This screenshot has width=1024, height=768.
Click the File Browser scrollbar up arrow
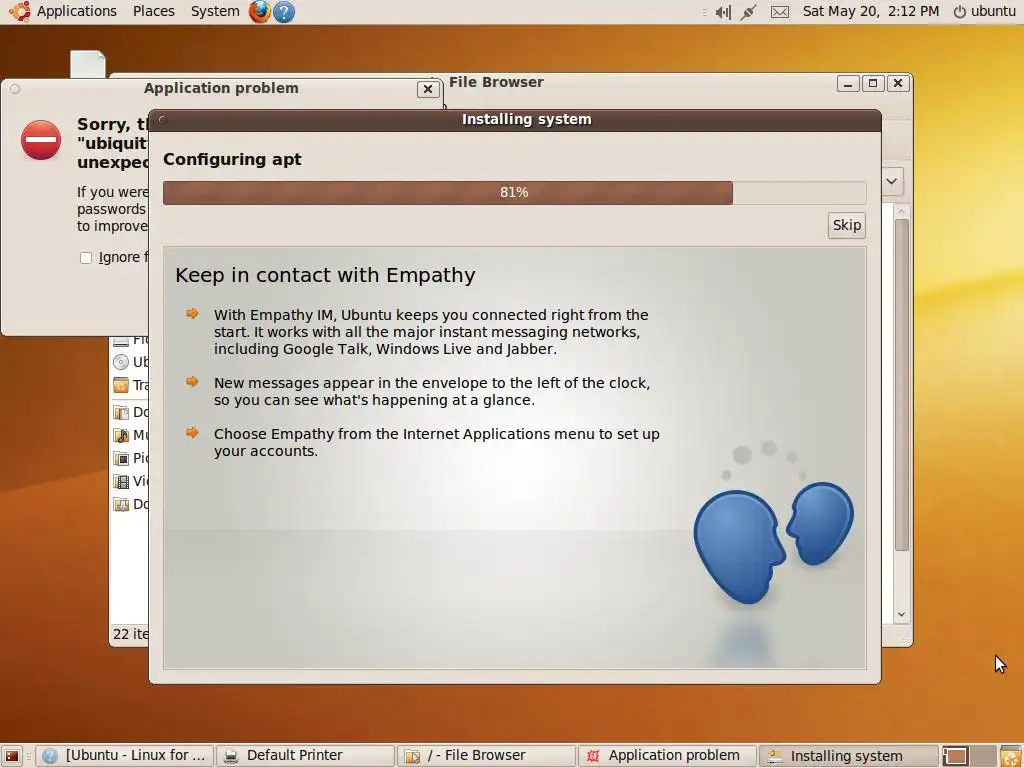(x=901, y=212)
